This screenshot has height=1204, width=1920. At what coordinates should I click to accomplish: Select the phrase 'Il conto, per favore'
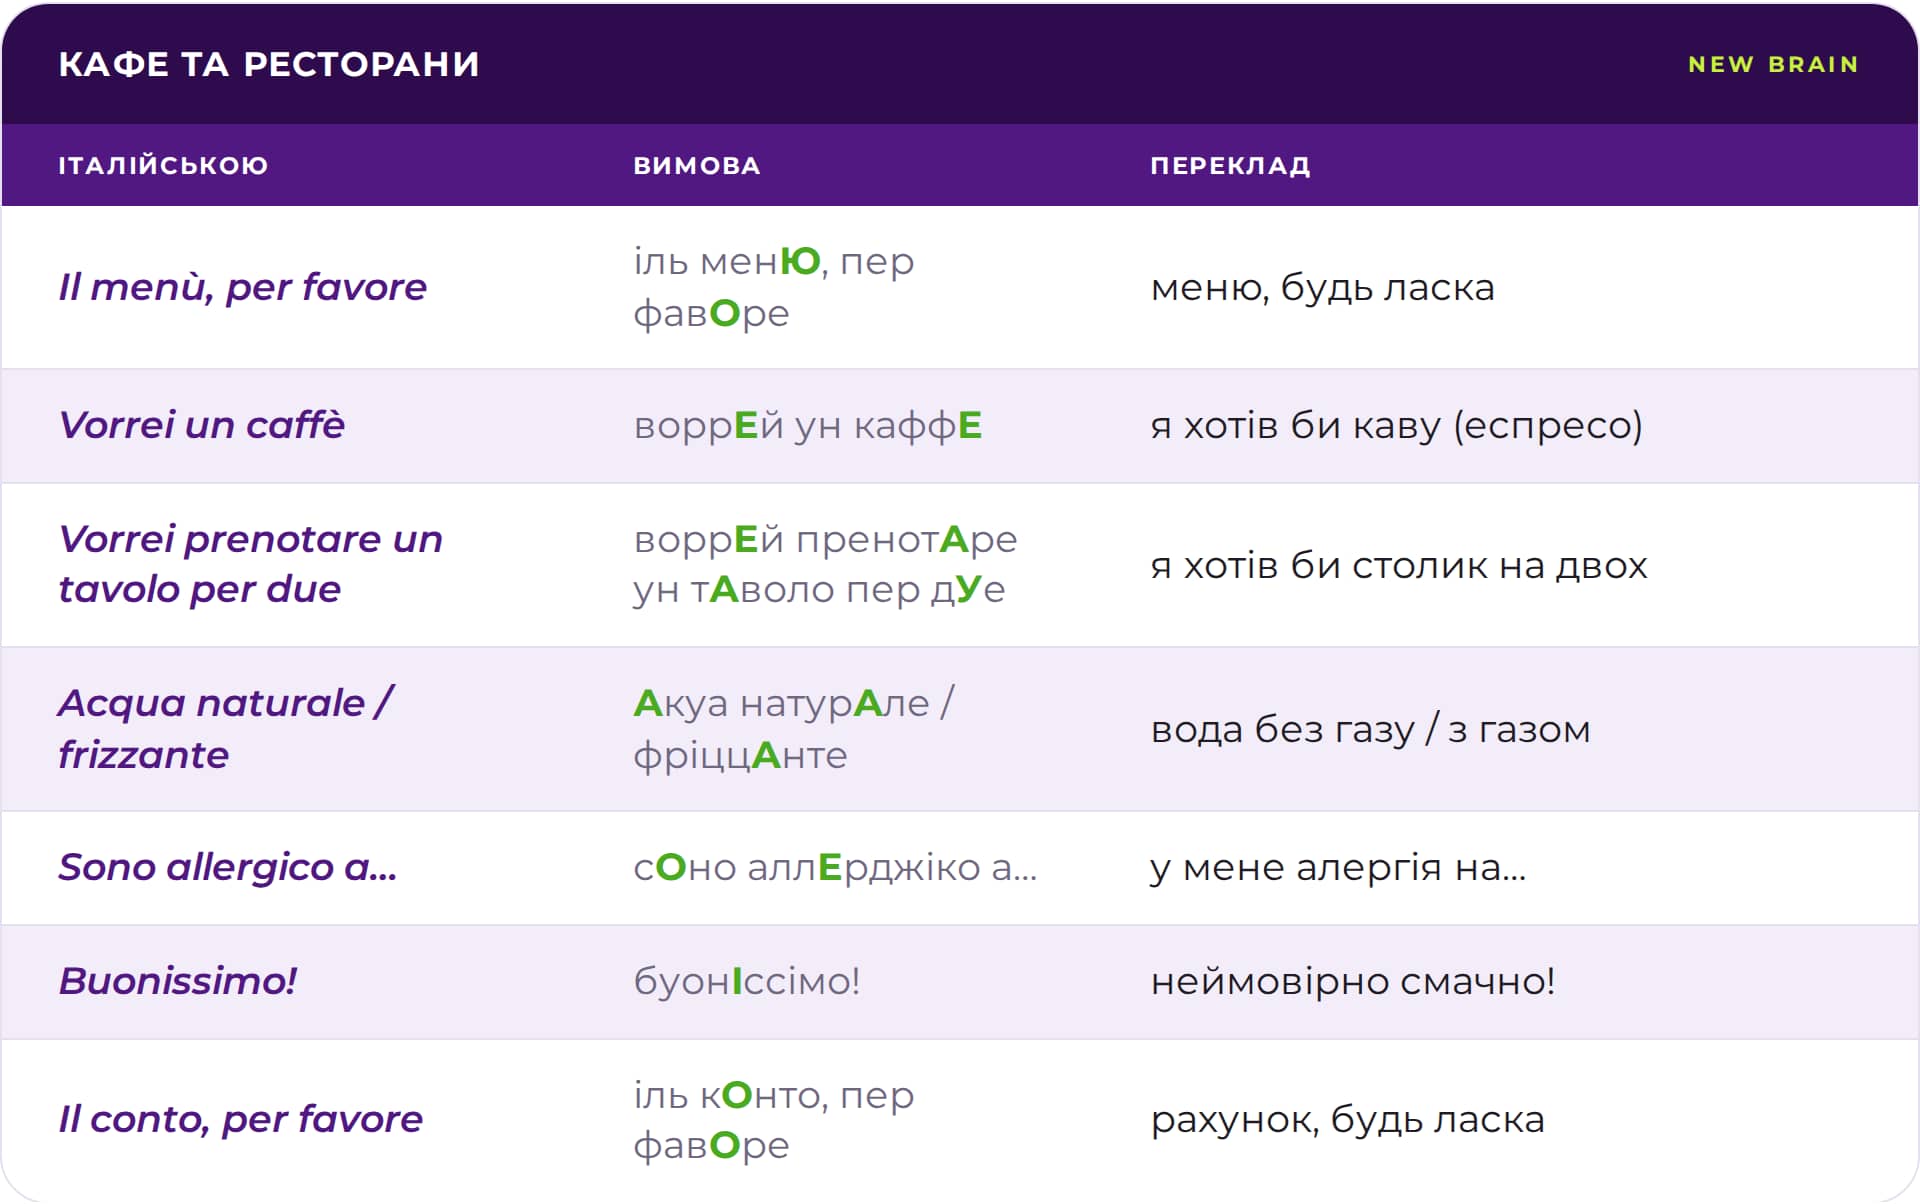click(241, 1119)
